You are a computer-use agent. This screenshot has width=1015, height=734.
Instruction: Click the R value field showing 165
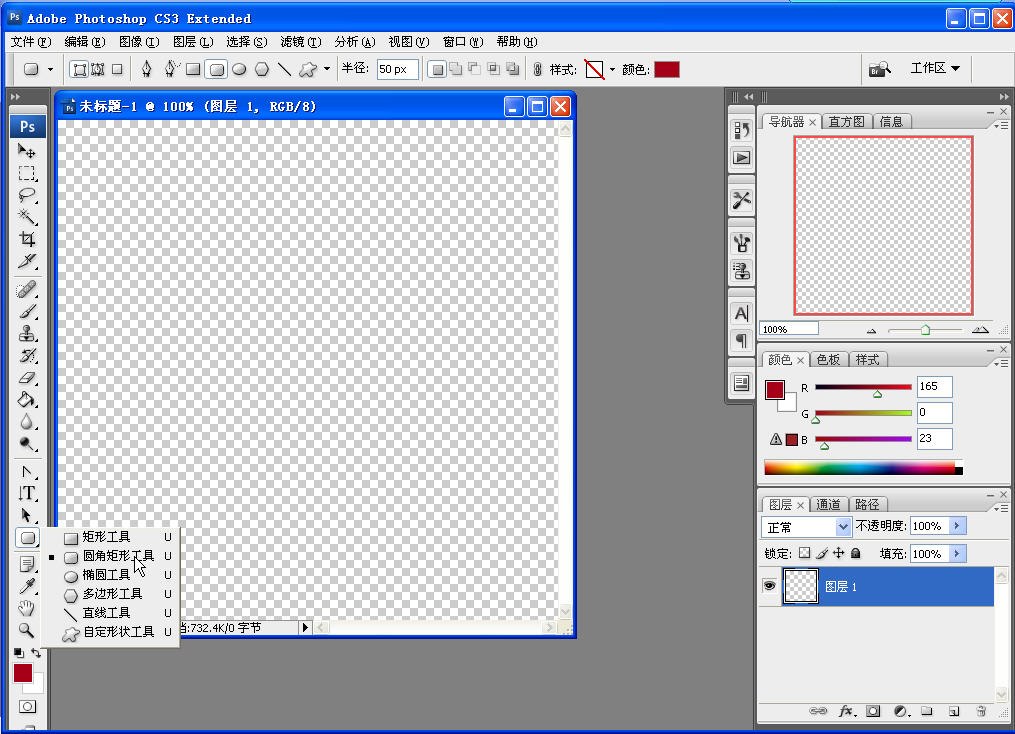pos(933,387)
